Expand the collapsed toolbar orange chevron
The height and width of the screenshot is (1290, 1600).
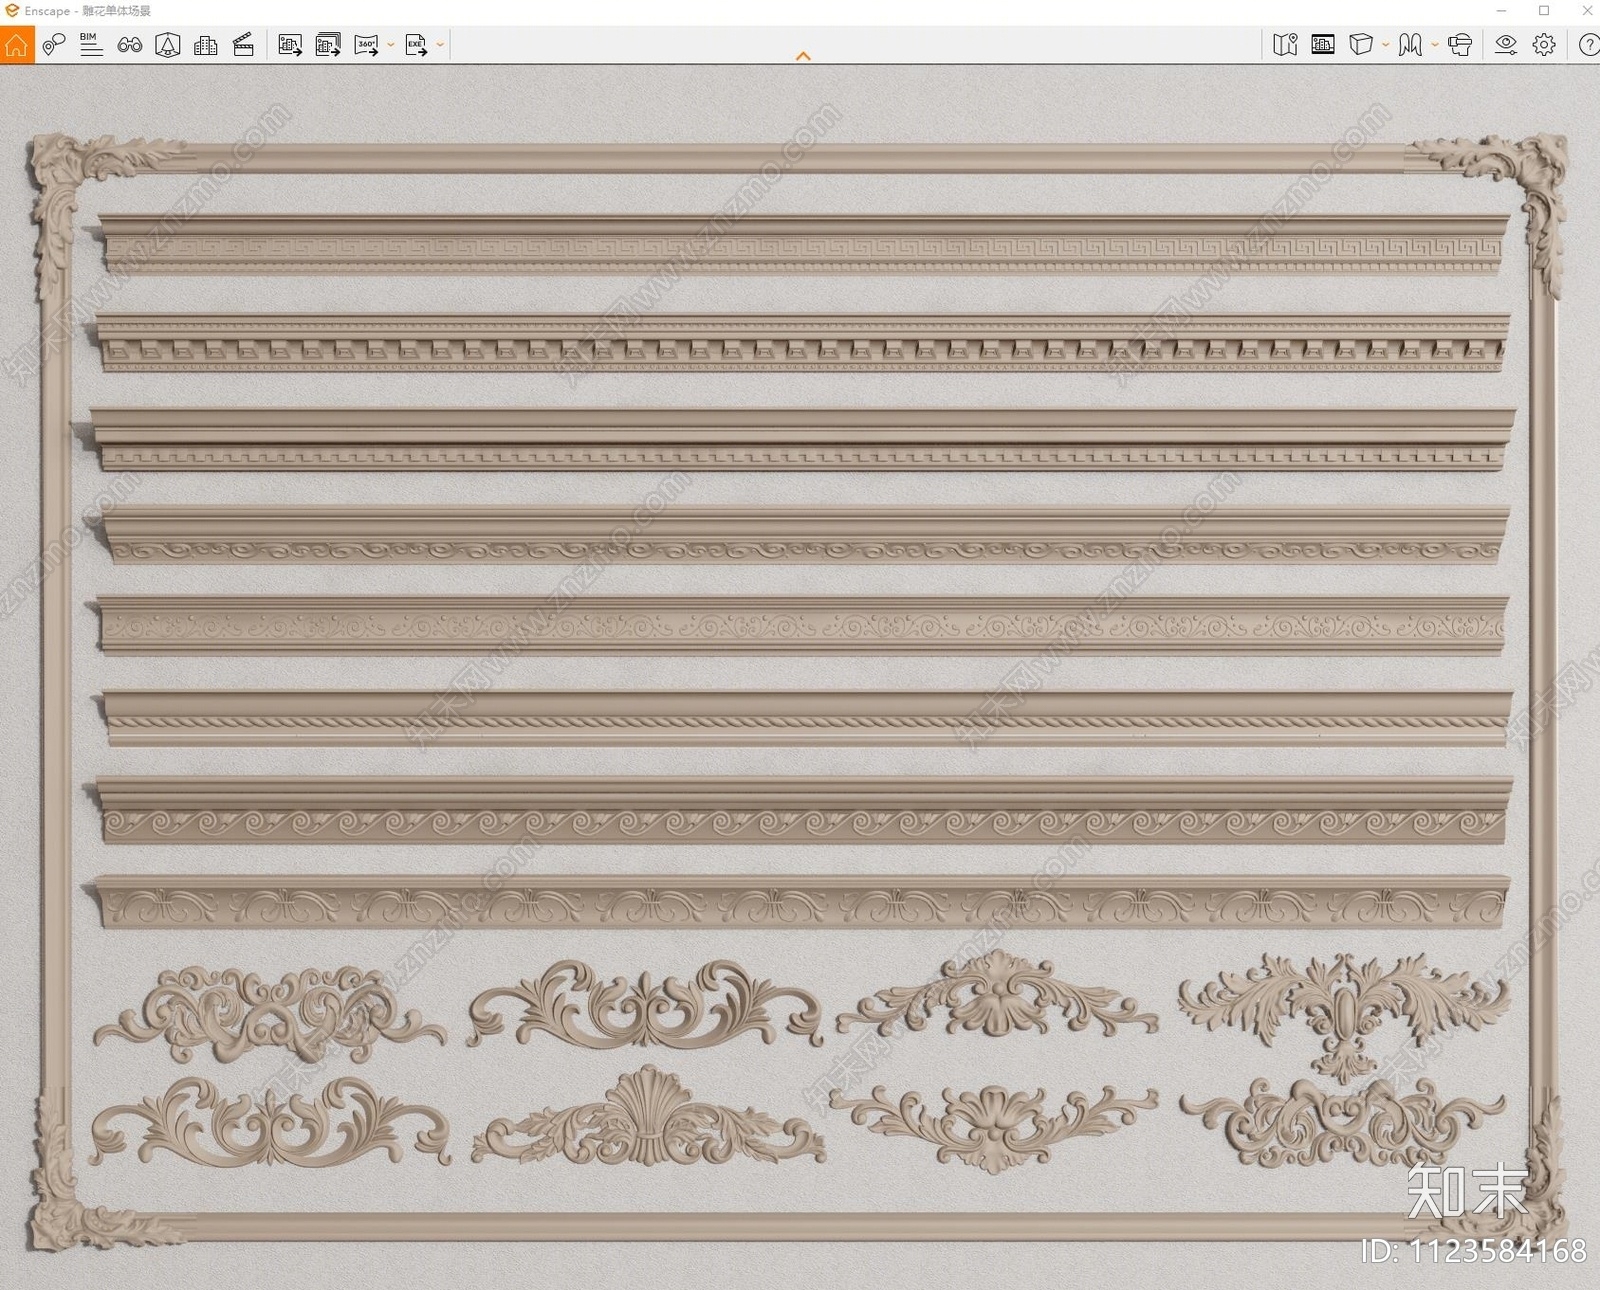[x=803, y=57]
